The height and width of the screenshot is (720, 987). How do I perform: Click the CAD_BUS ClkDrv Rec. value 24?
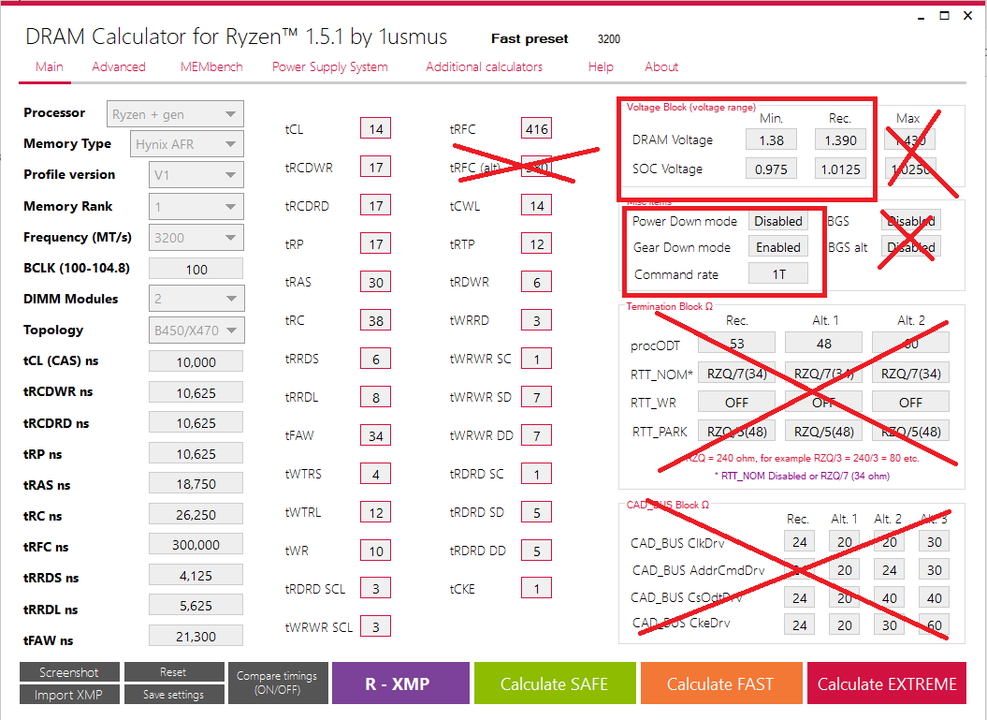799,542
